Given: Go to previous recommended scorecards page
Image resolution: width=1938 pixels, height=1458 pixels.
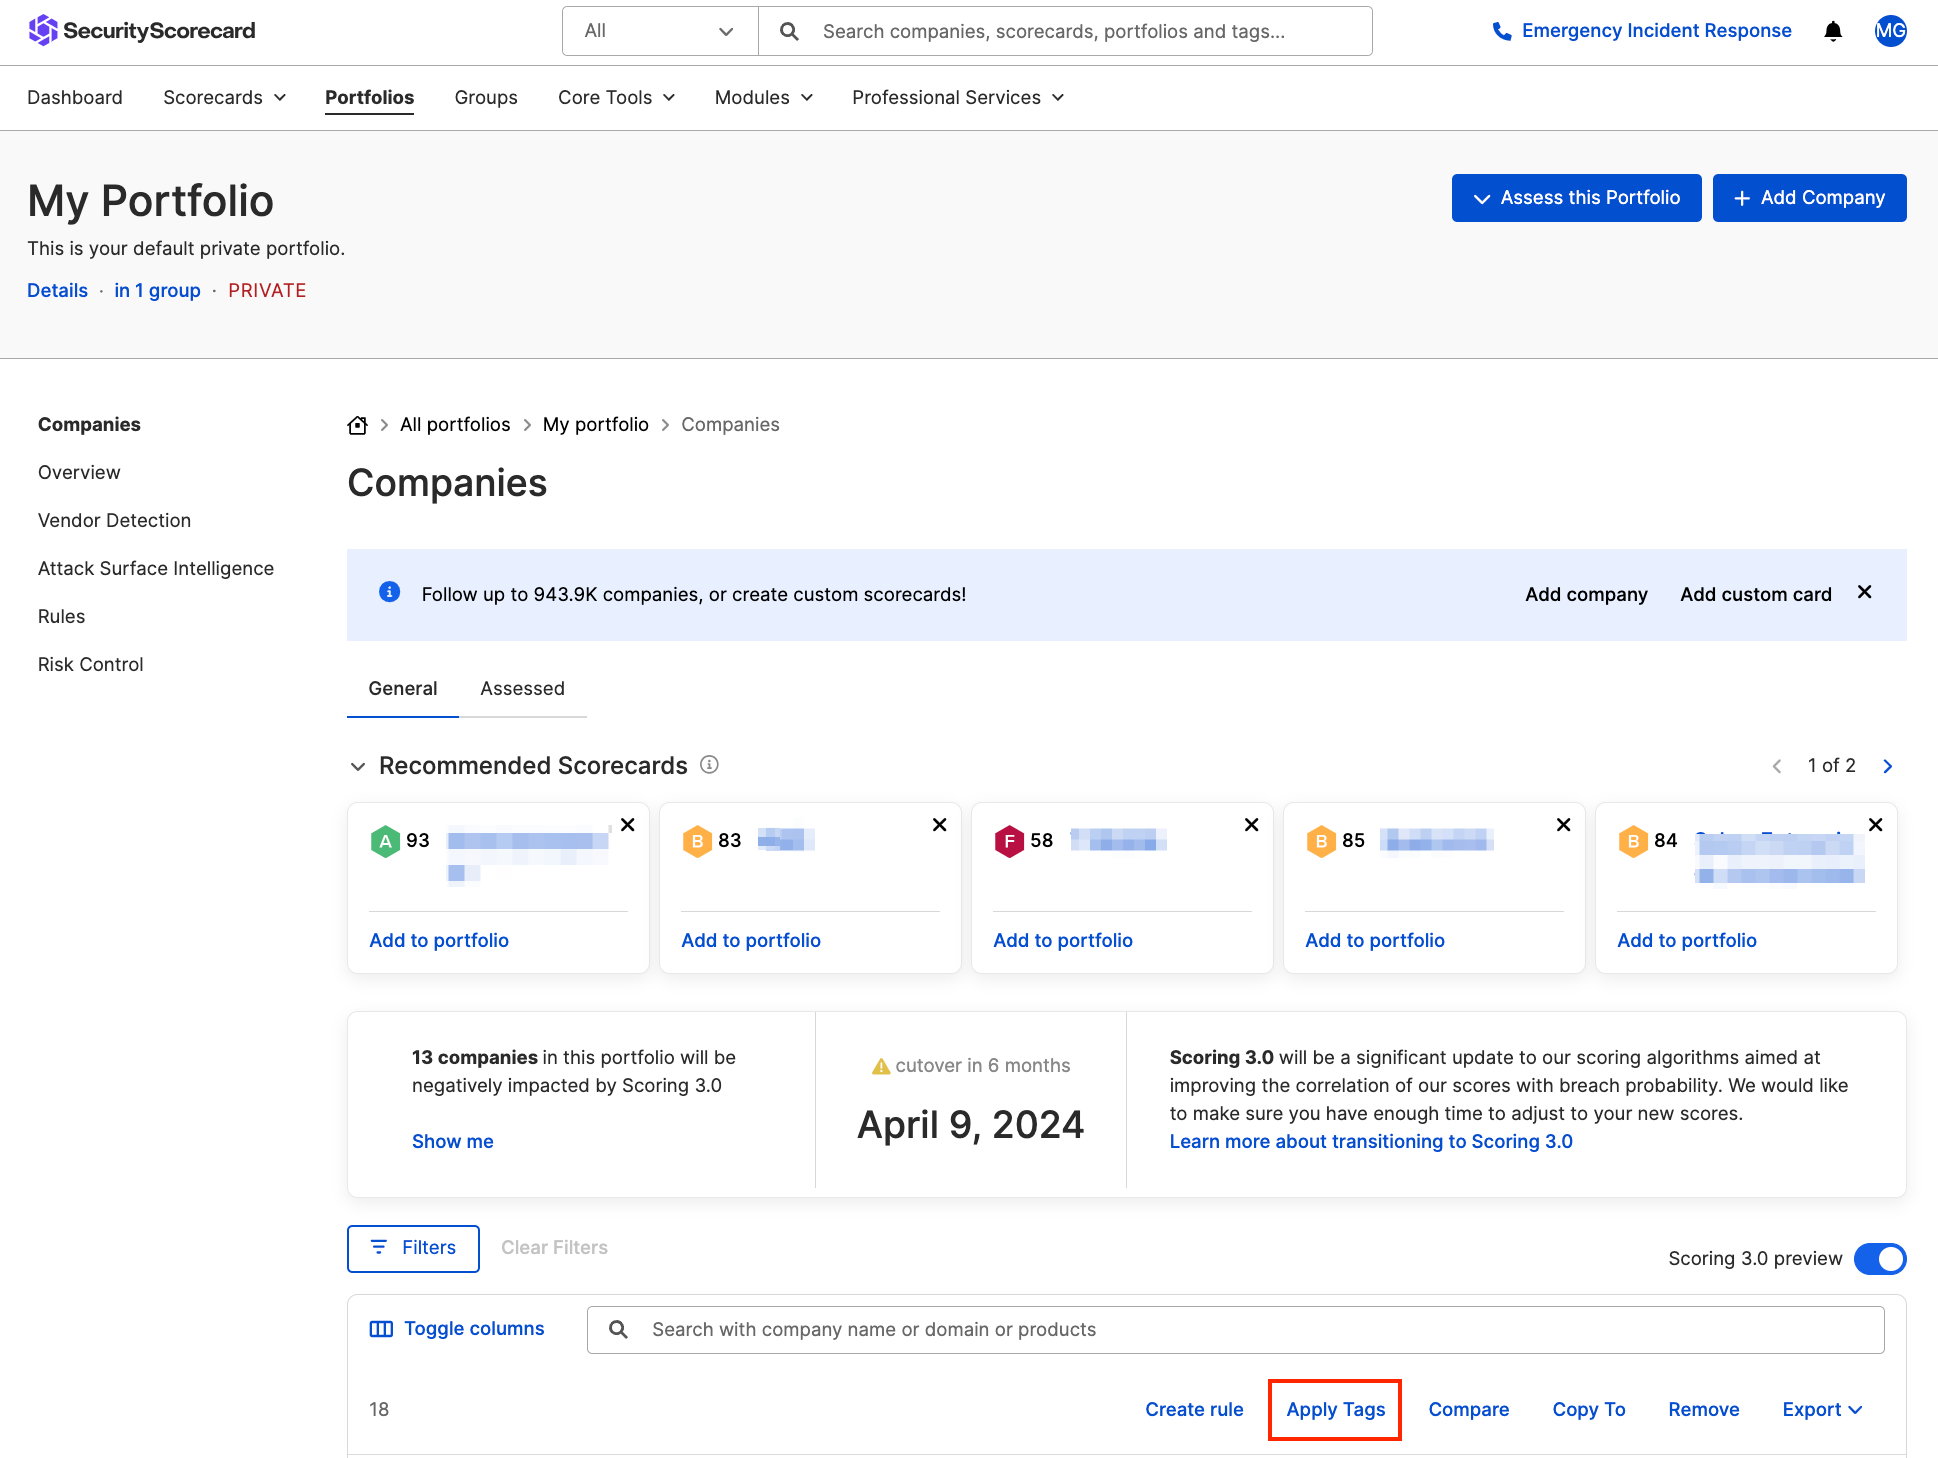Looking at the screenshot, I should (1777, 766).
